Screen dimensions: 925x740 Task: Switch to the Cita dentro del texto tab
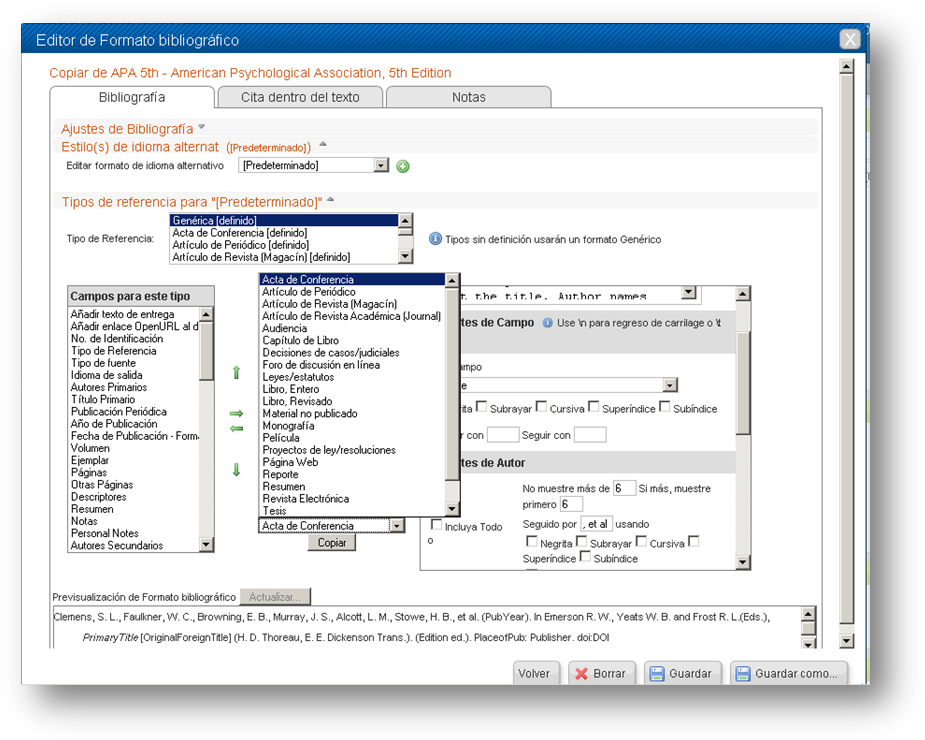(x=300, y=97)
